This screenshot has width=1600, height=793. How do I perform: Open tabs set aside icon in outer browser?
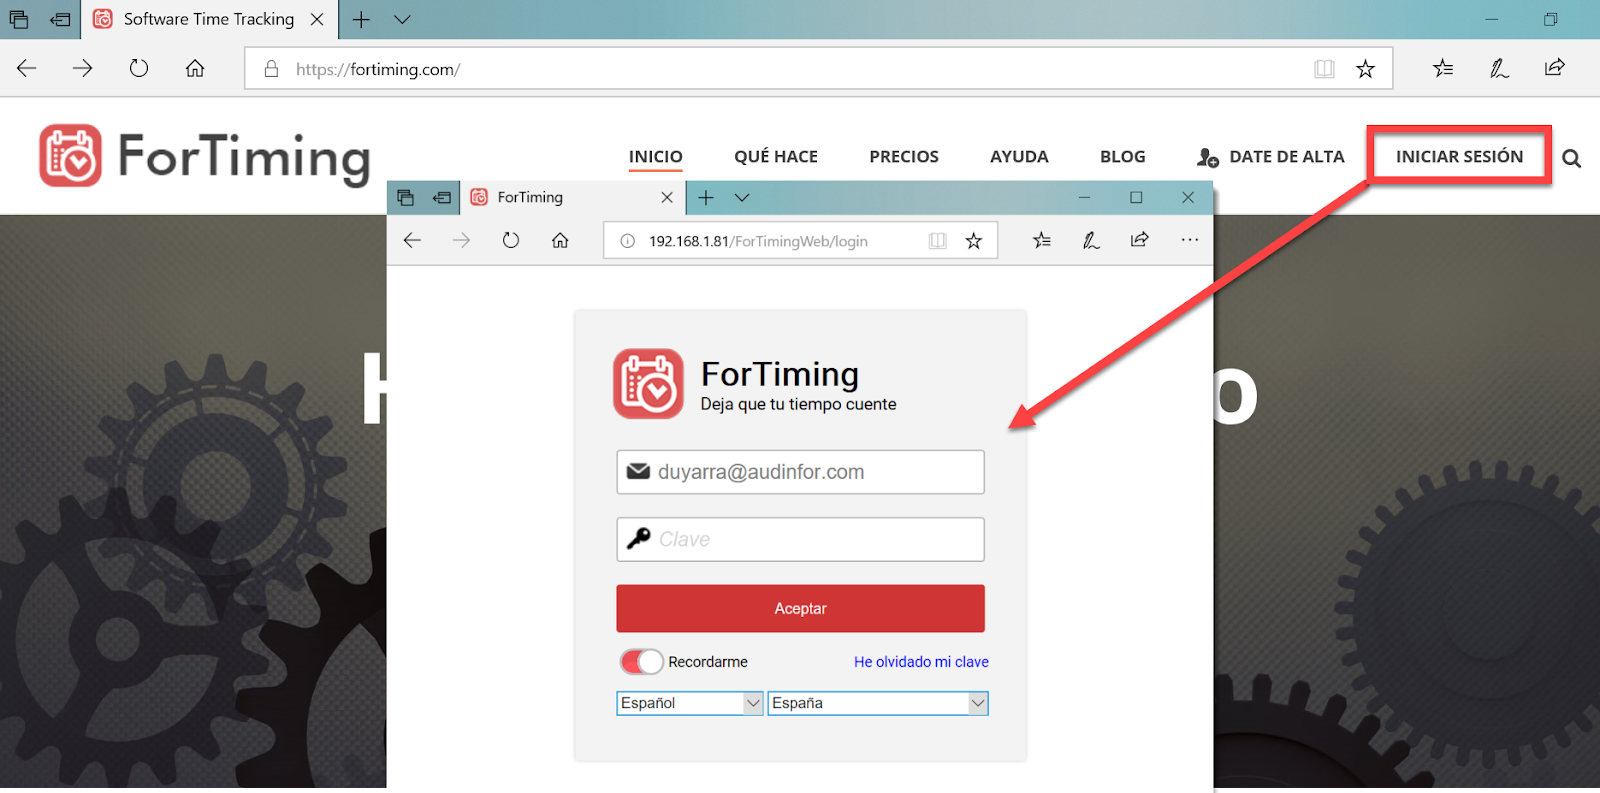[19, 19]
